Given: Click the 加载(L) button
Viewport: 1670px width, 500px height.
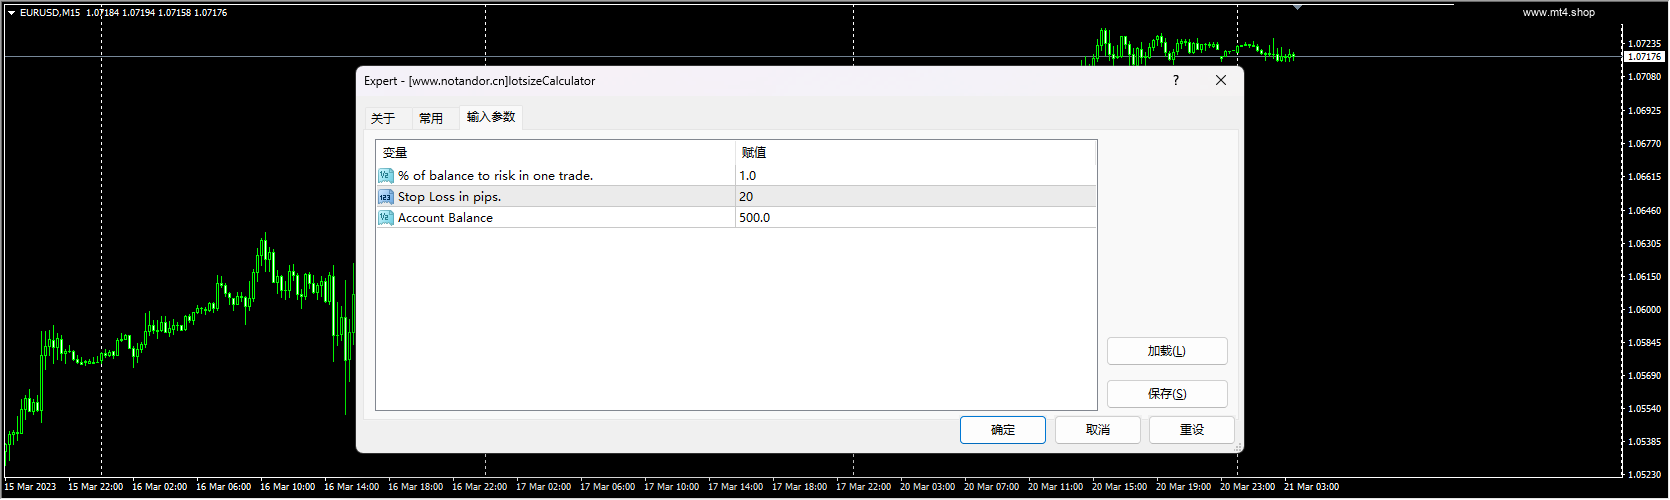Looking at the screenshot, I should click(1167, 351).
